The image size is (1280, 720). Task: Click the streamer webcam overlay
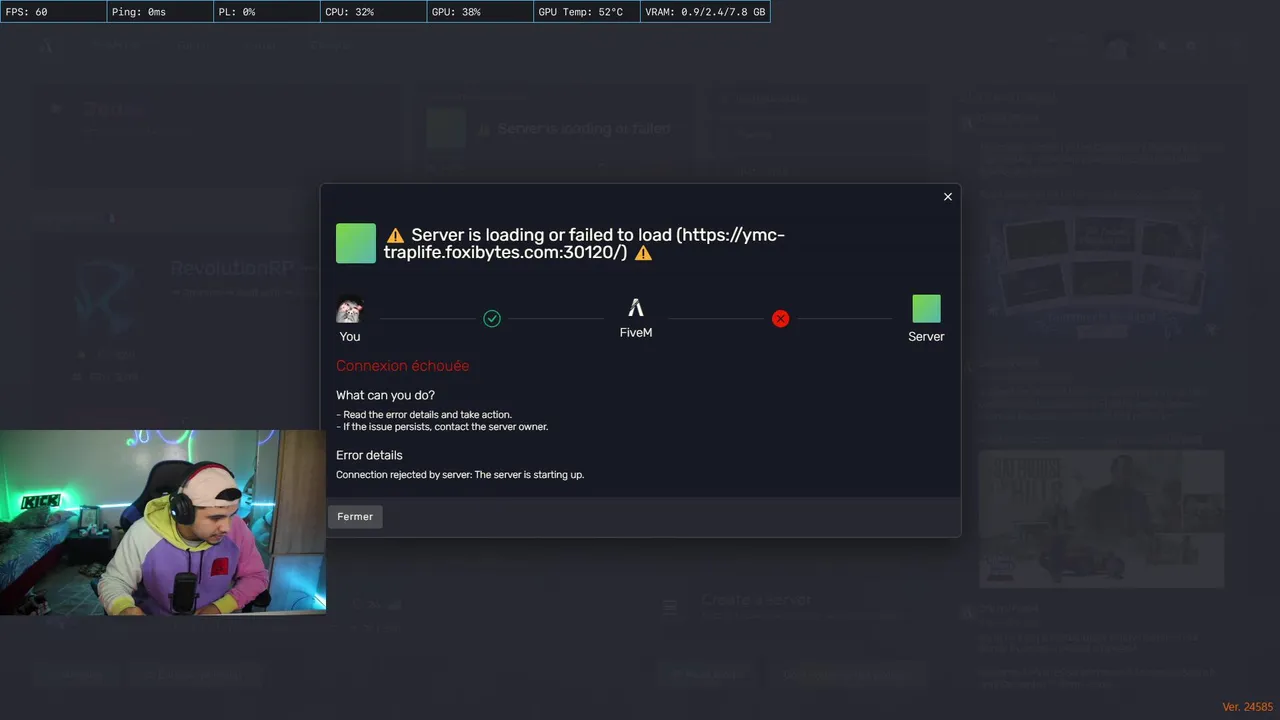(163, 522)
